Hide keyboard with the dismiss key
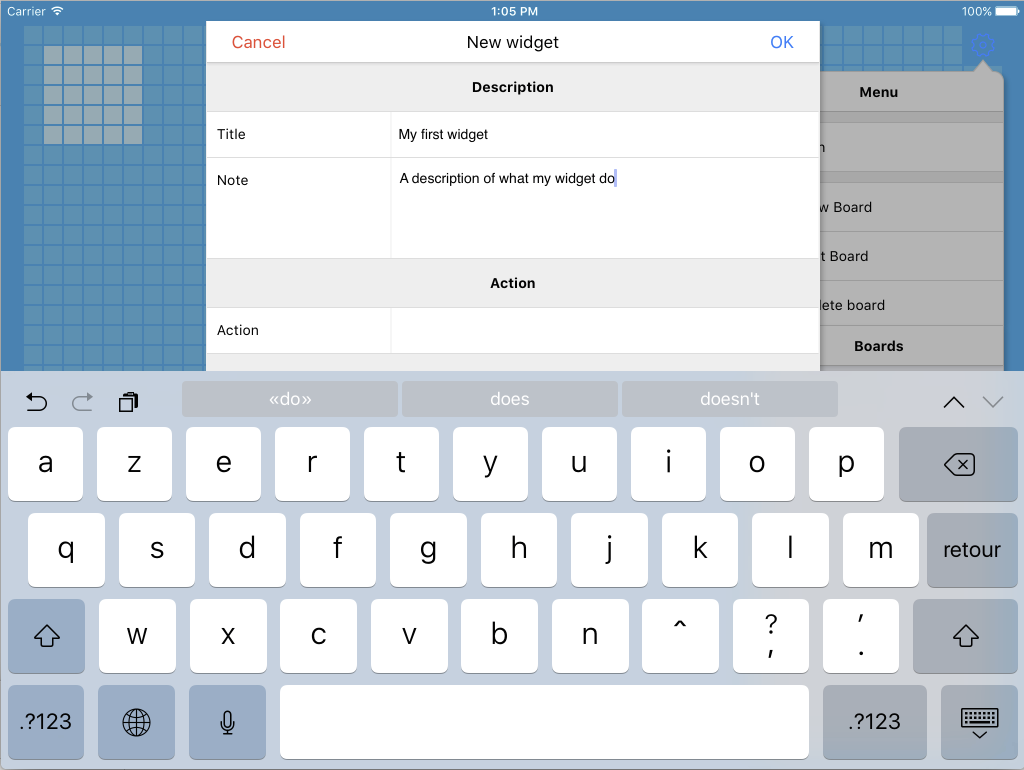 (x=978, y=722)
